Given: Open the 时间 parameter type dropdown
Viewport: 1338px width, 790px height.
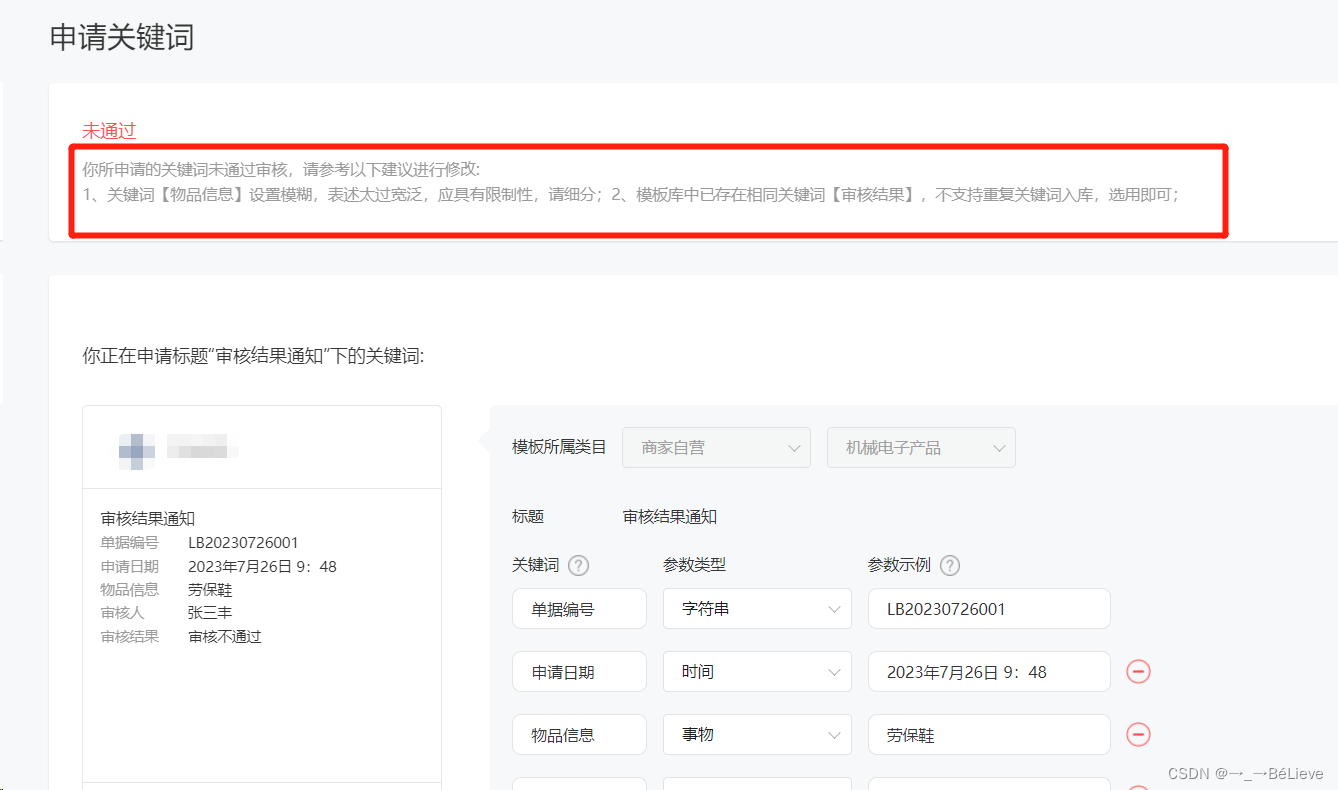Looking at the screenshot, I should (757, 671).
